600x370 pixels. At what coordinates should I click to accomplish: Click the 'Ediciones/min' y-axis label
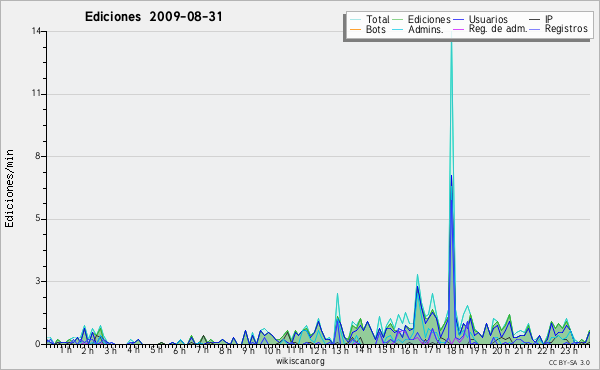[x=9, y=188]
